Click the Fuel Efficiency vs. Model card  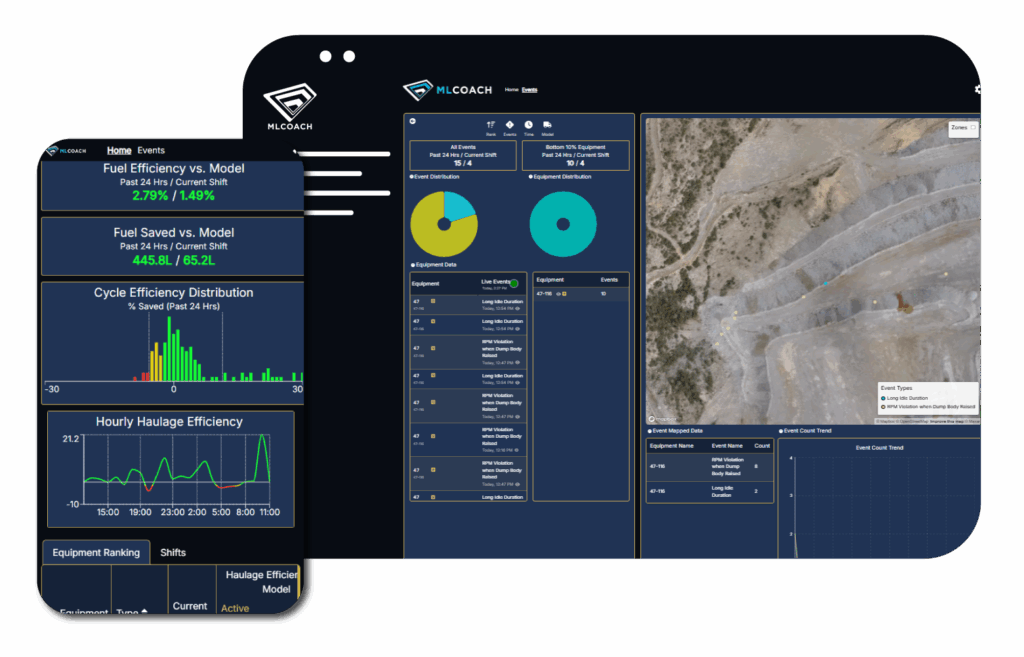pyautogui.click(x=173, y=186)
